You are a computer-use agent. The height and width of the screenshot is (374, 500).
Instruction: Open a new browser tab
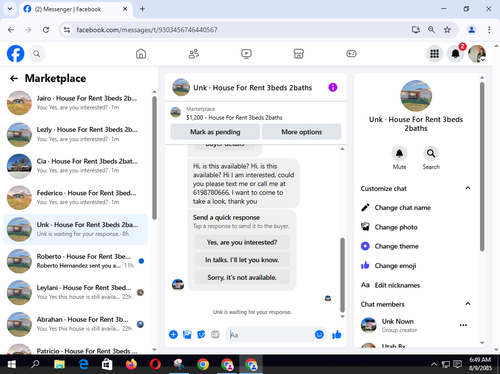(142, 9)
